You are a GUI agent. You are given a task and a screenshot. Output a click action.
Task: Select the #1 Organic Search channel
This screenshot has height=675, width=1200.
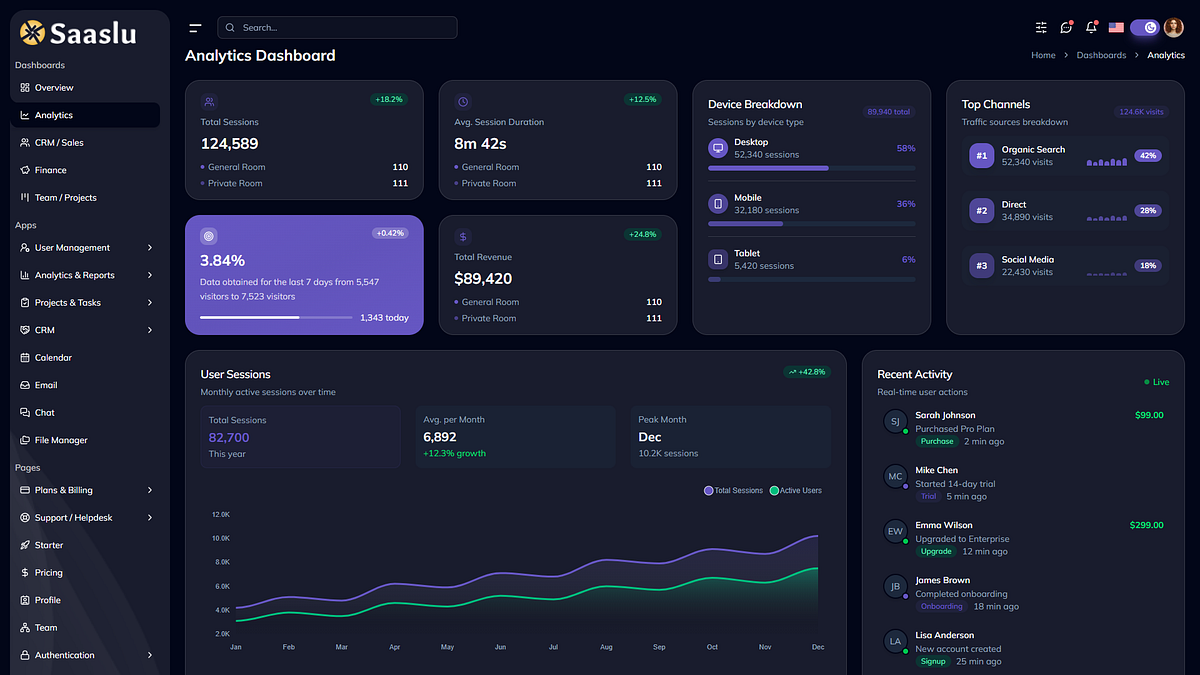(x=1065, y=156)
